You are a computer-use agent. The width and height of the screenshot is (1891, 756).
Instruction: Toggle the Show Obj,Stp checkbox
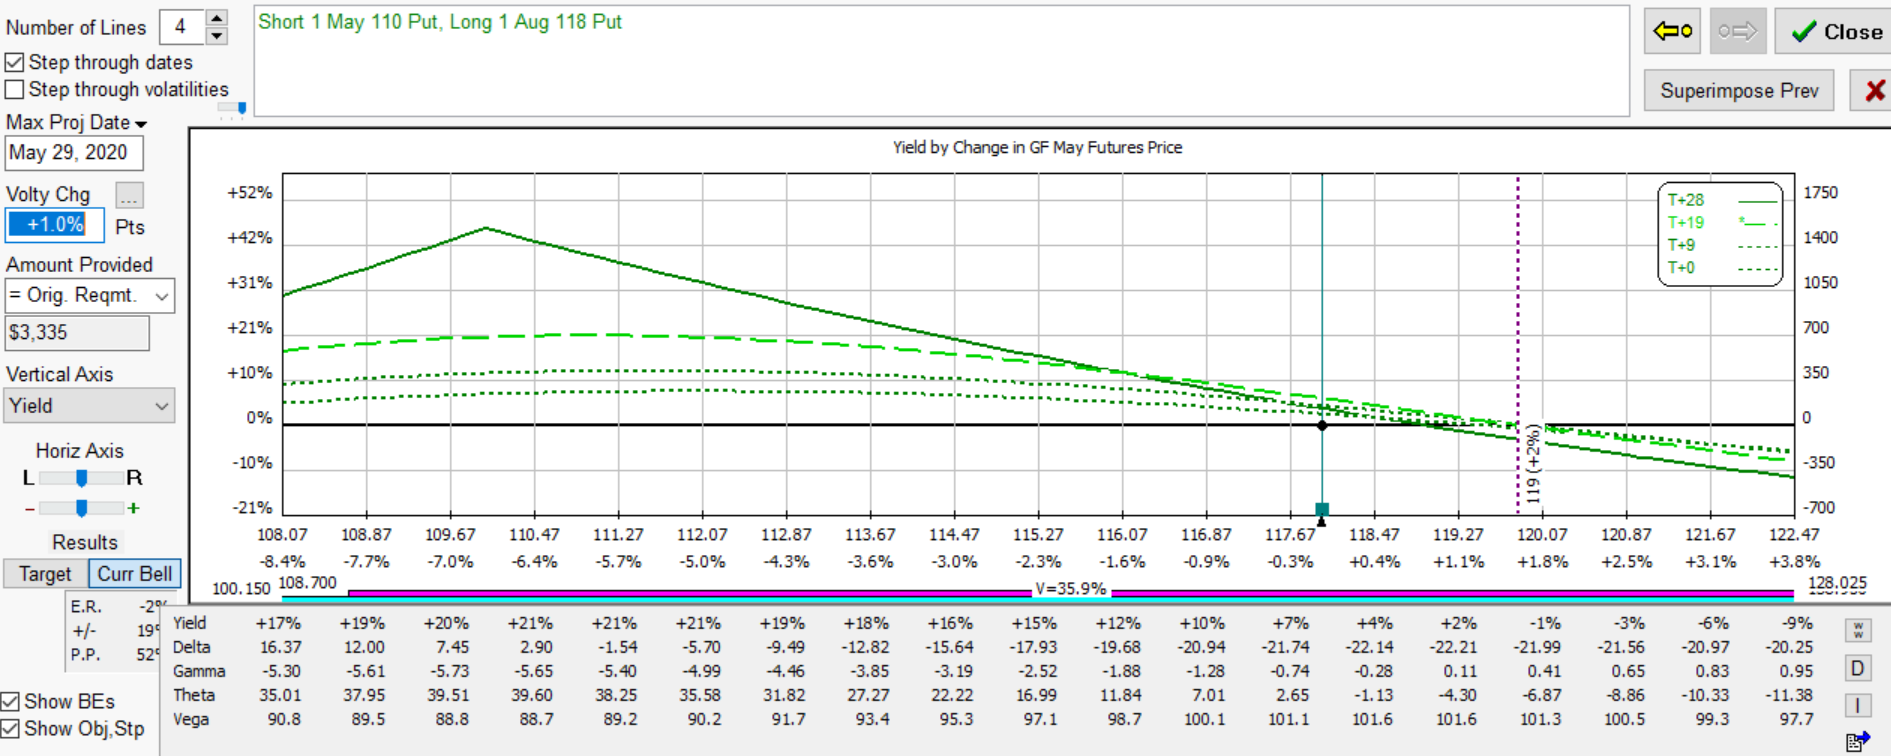click(x=10, y=729)
